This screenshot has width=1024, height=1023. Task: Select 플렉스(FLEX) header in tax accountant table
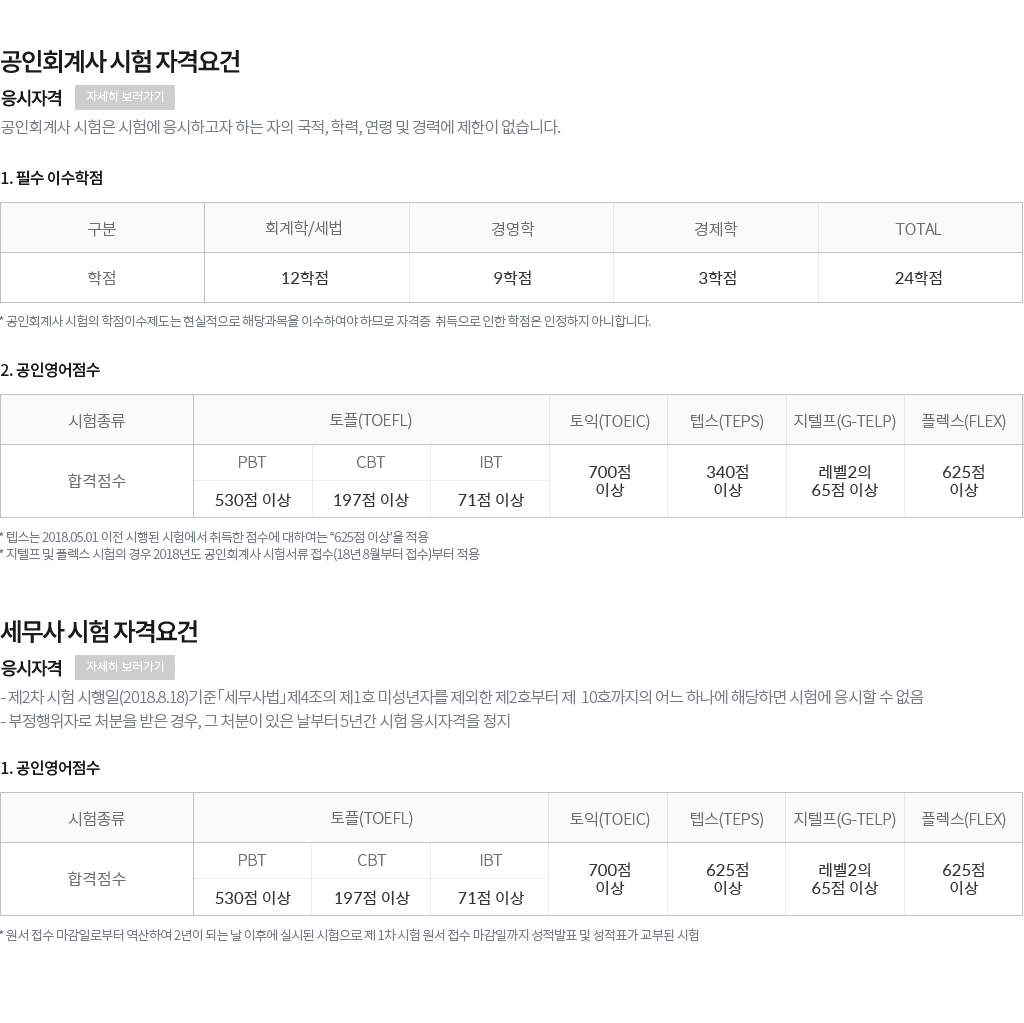963,818
